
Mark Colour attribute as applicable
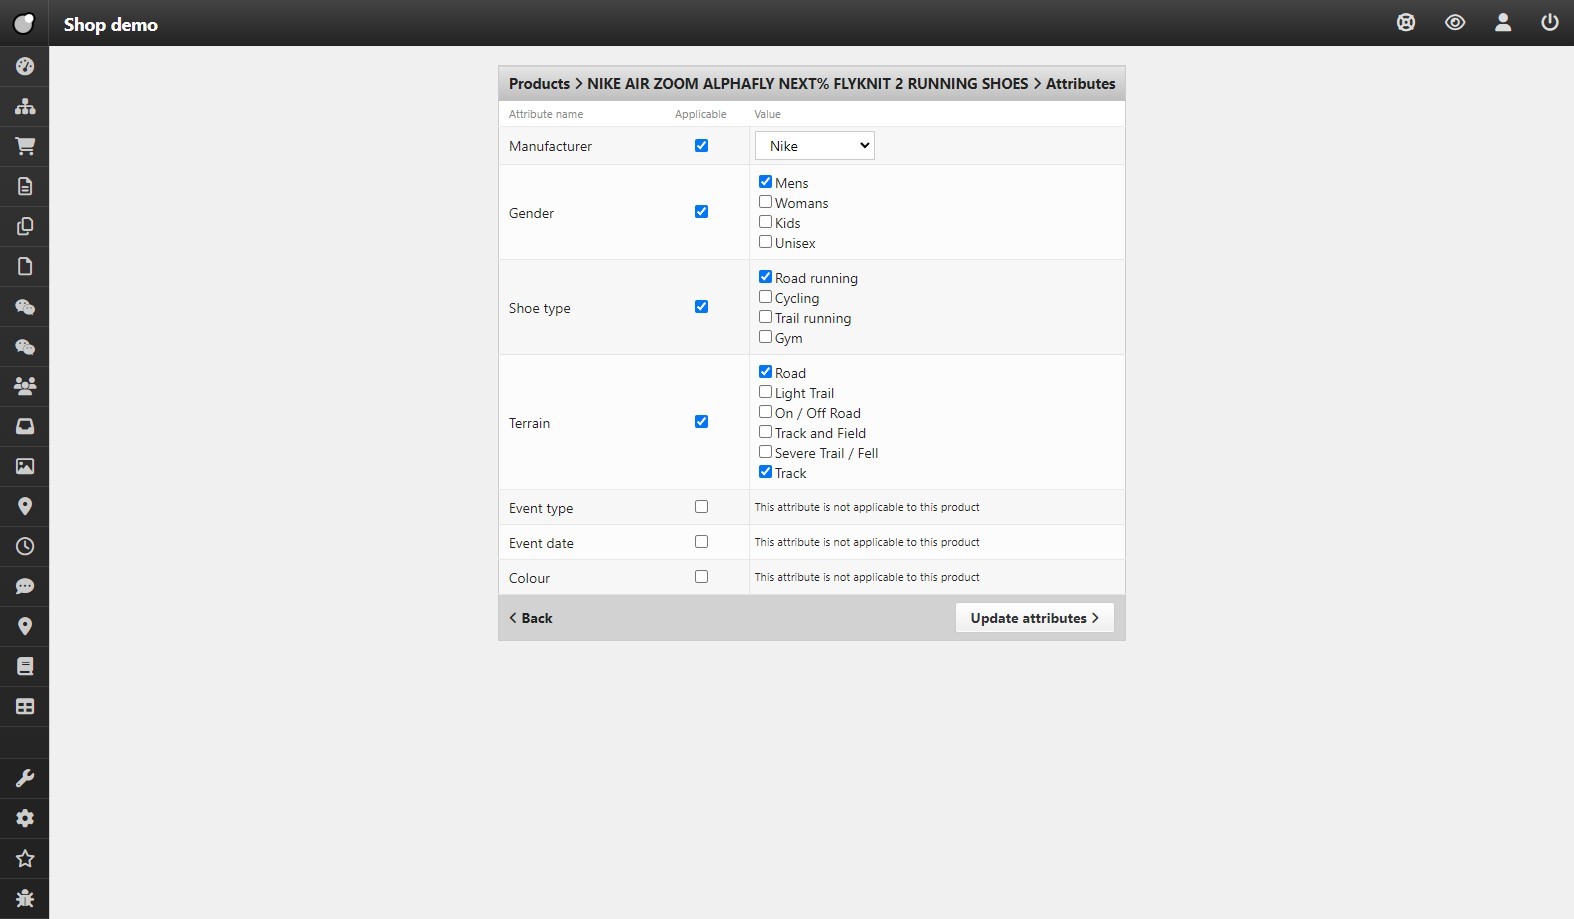point(701,577)
